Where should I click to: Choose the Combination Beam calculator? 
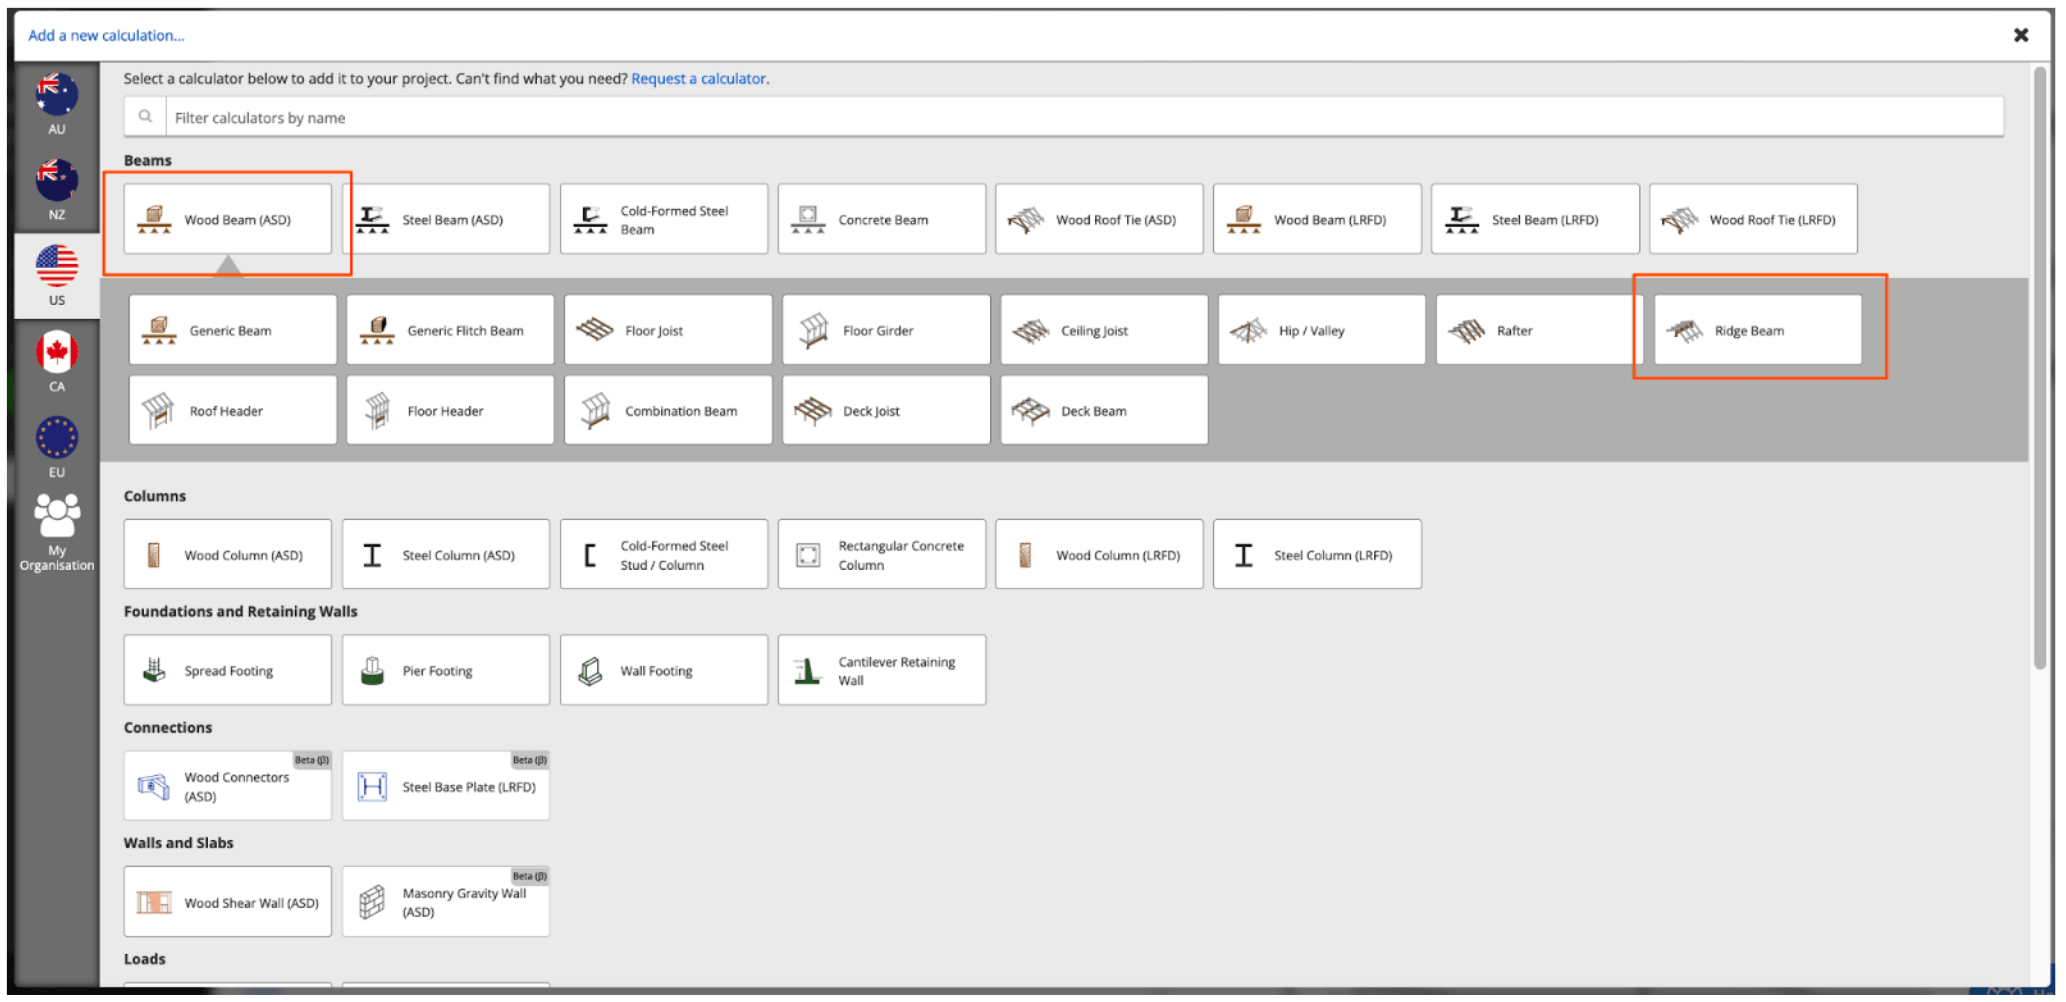[x=668, y=410]
